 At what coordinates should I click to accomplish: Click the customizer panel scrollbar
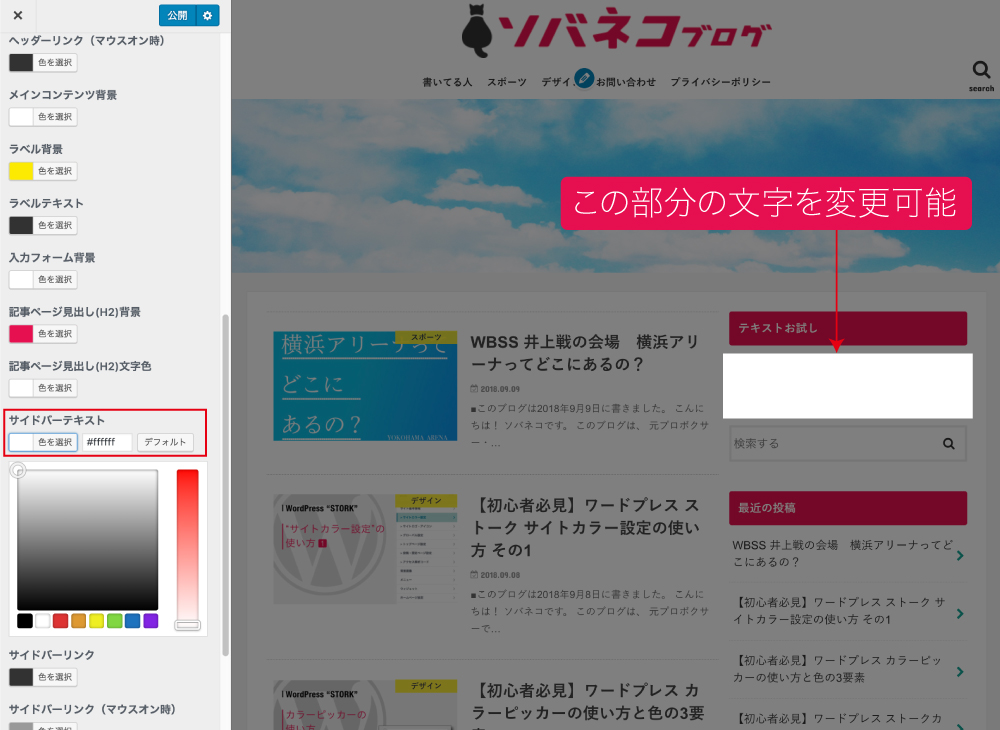tap(225, 485)
